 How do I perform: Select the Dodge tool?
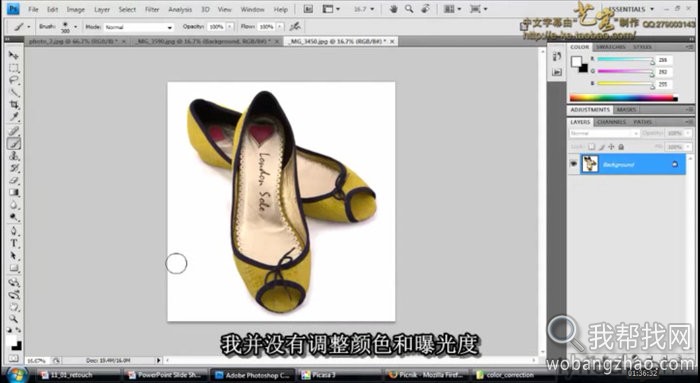tap(14, 217)
